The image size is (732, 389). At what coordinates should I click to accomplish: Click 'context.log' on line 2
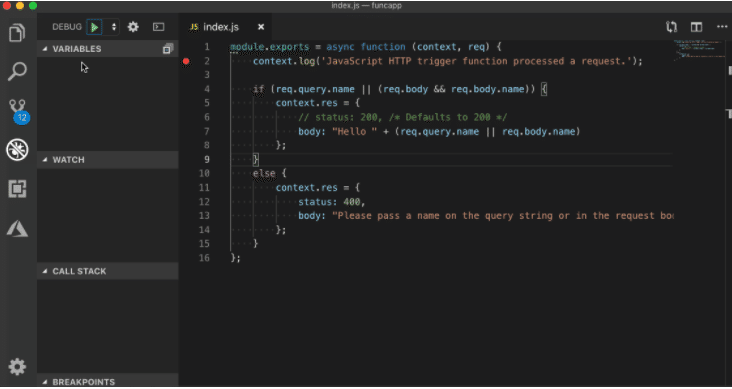(x=284, y=61)
